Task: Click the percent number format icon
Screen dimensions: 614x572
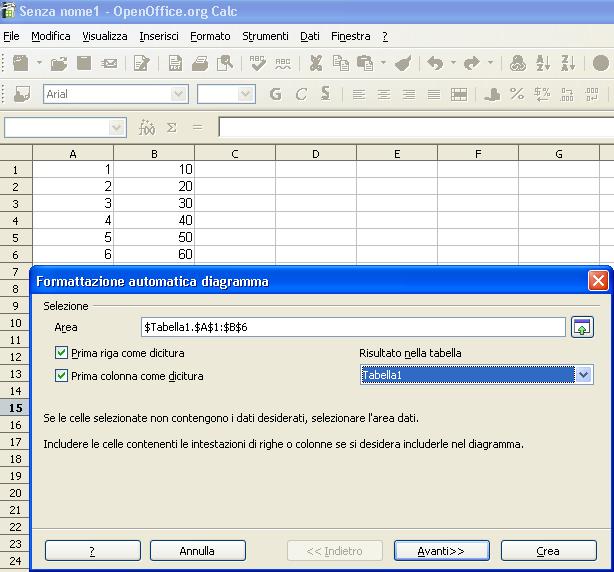Action: [x=517, y=94]
